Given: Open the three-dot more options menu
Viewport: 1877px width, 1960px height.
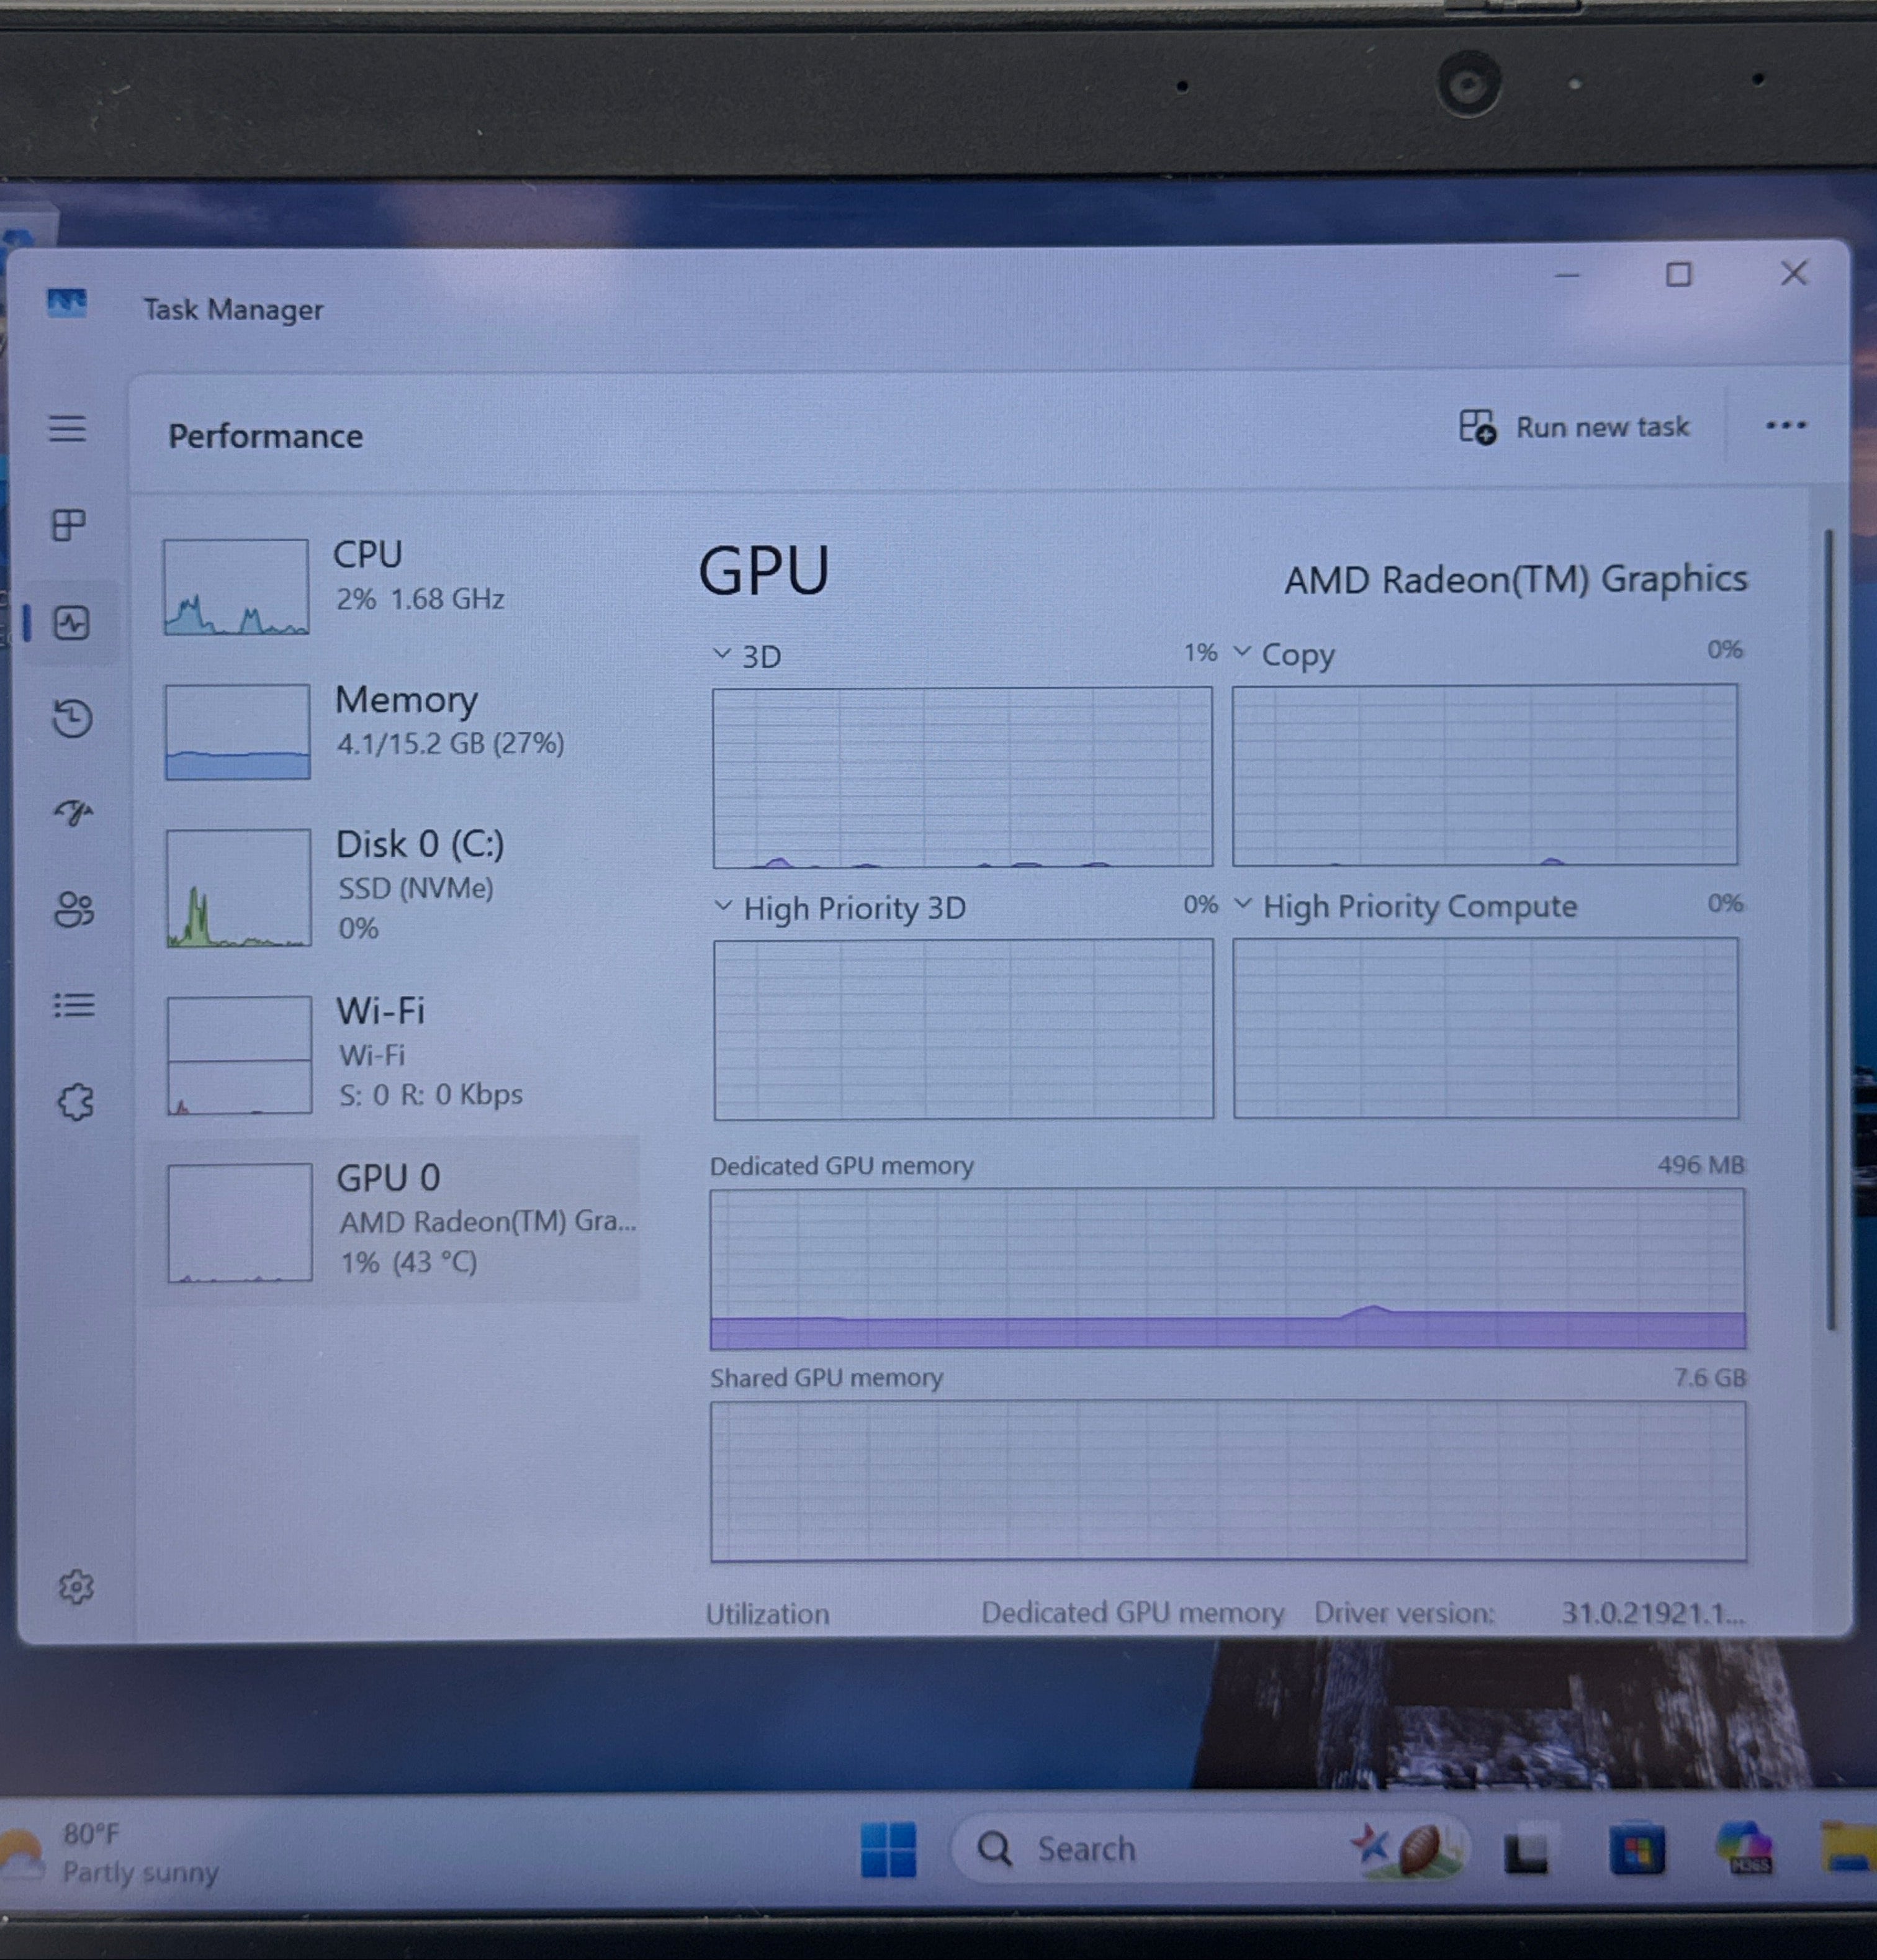Looking at the screenshot, I should coord(1786,425).
